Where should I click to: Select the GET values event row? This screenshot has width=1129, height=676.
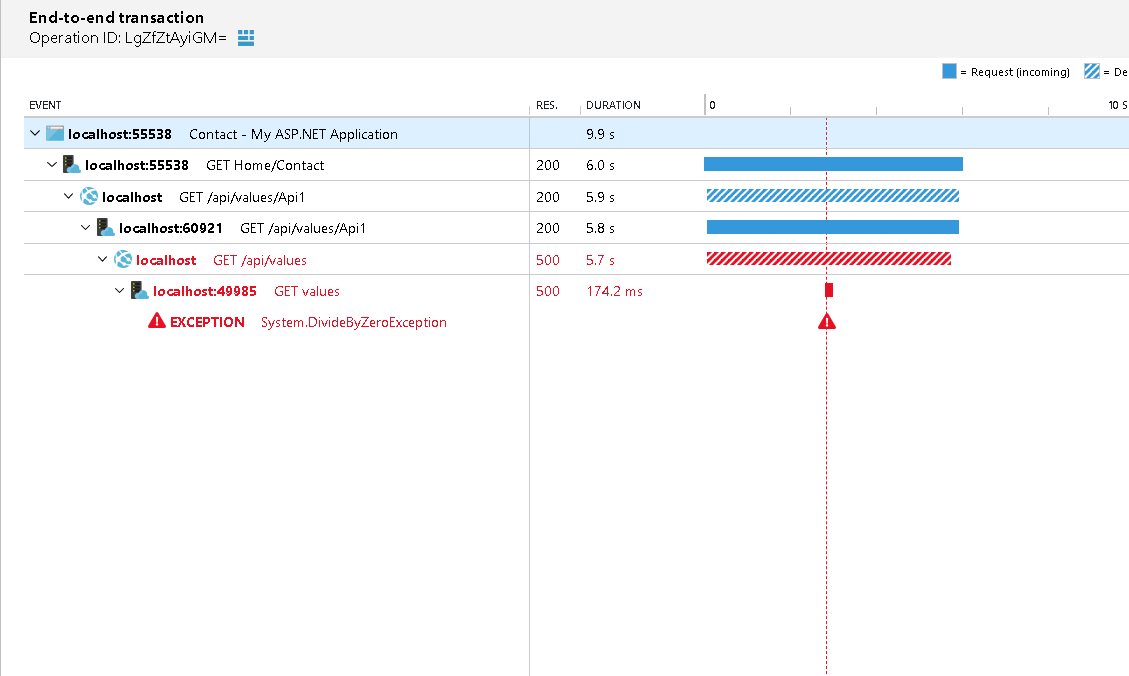tap(306, 290)
